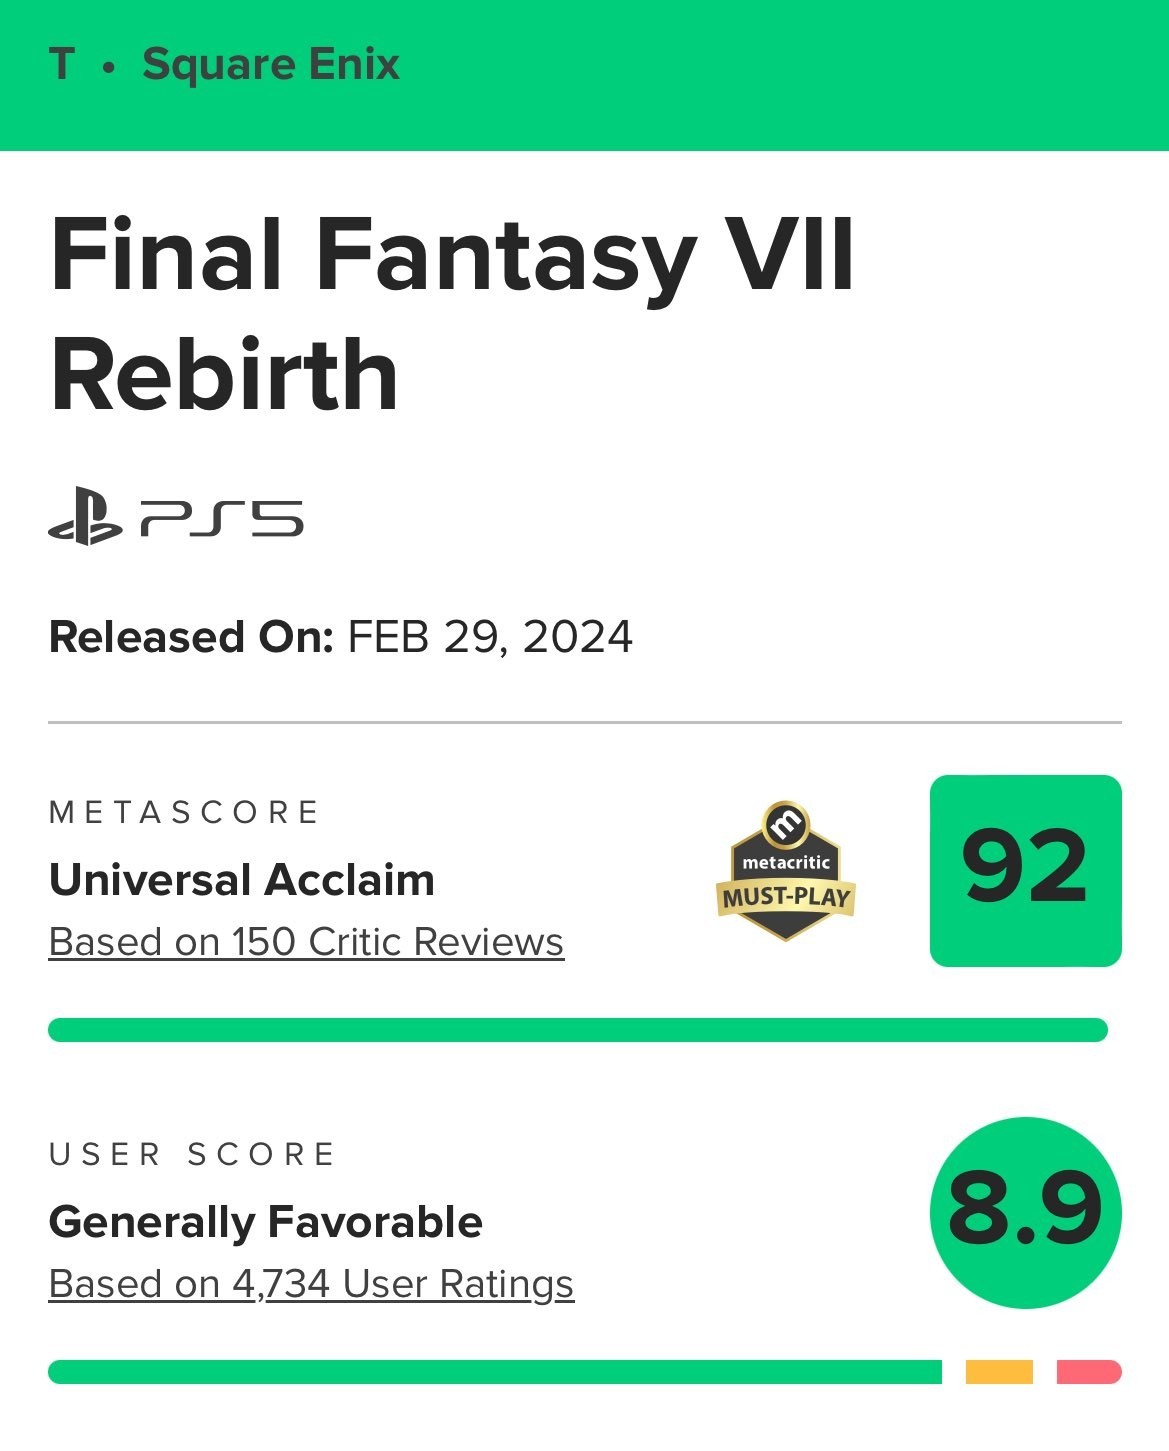The image size is (1169, 1451).
Task: Click the PlayStation logo icon
Action: pyautogui.click(x=85, y=516)
